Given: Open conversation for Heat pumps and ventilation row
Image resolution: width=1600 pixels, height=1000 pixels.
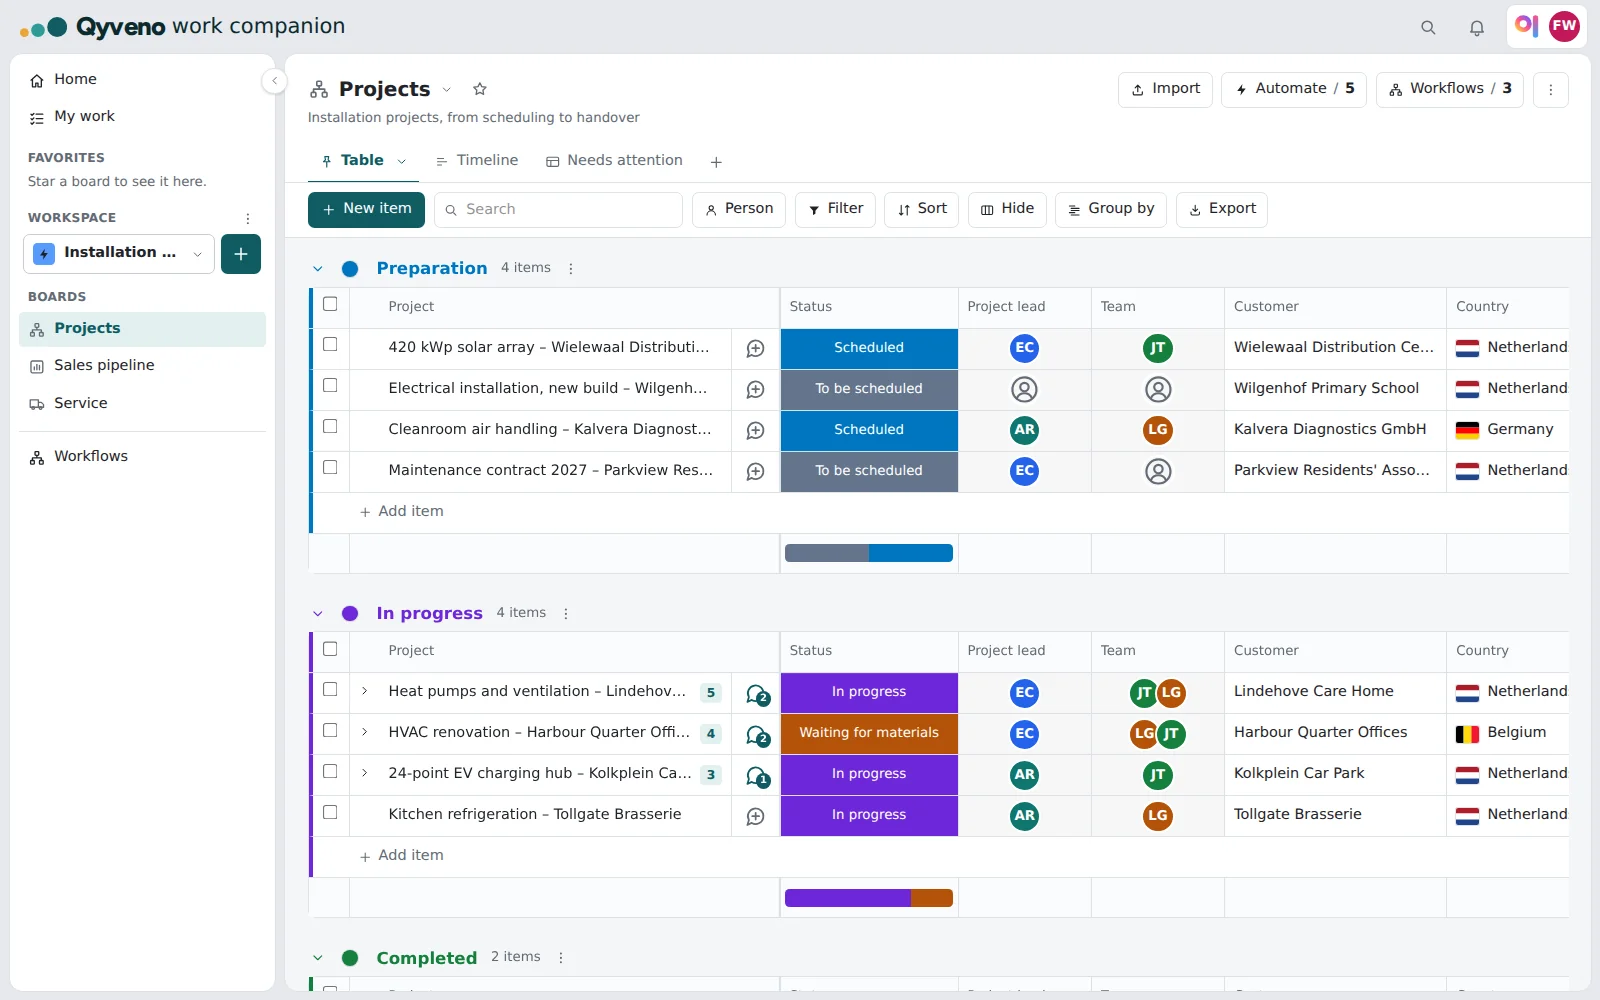Looking at the screenshot, I should pos(757,694).
